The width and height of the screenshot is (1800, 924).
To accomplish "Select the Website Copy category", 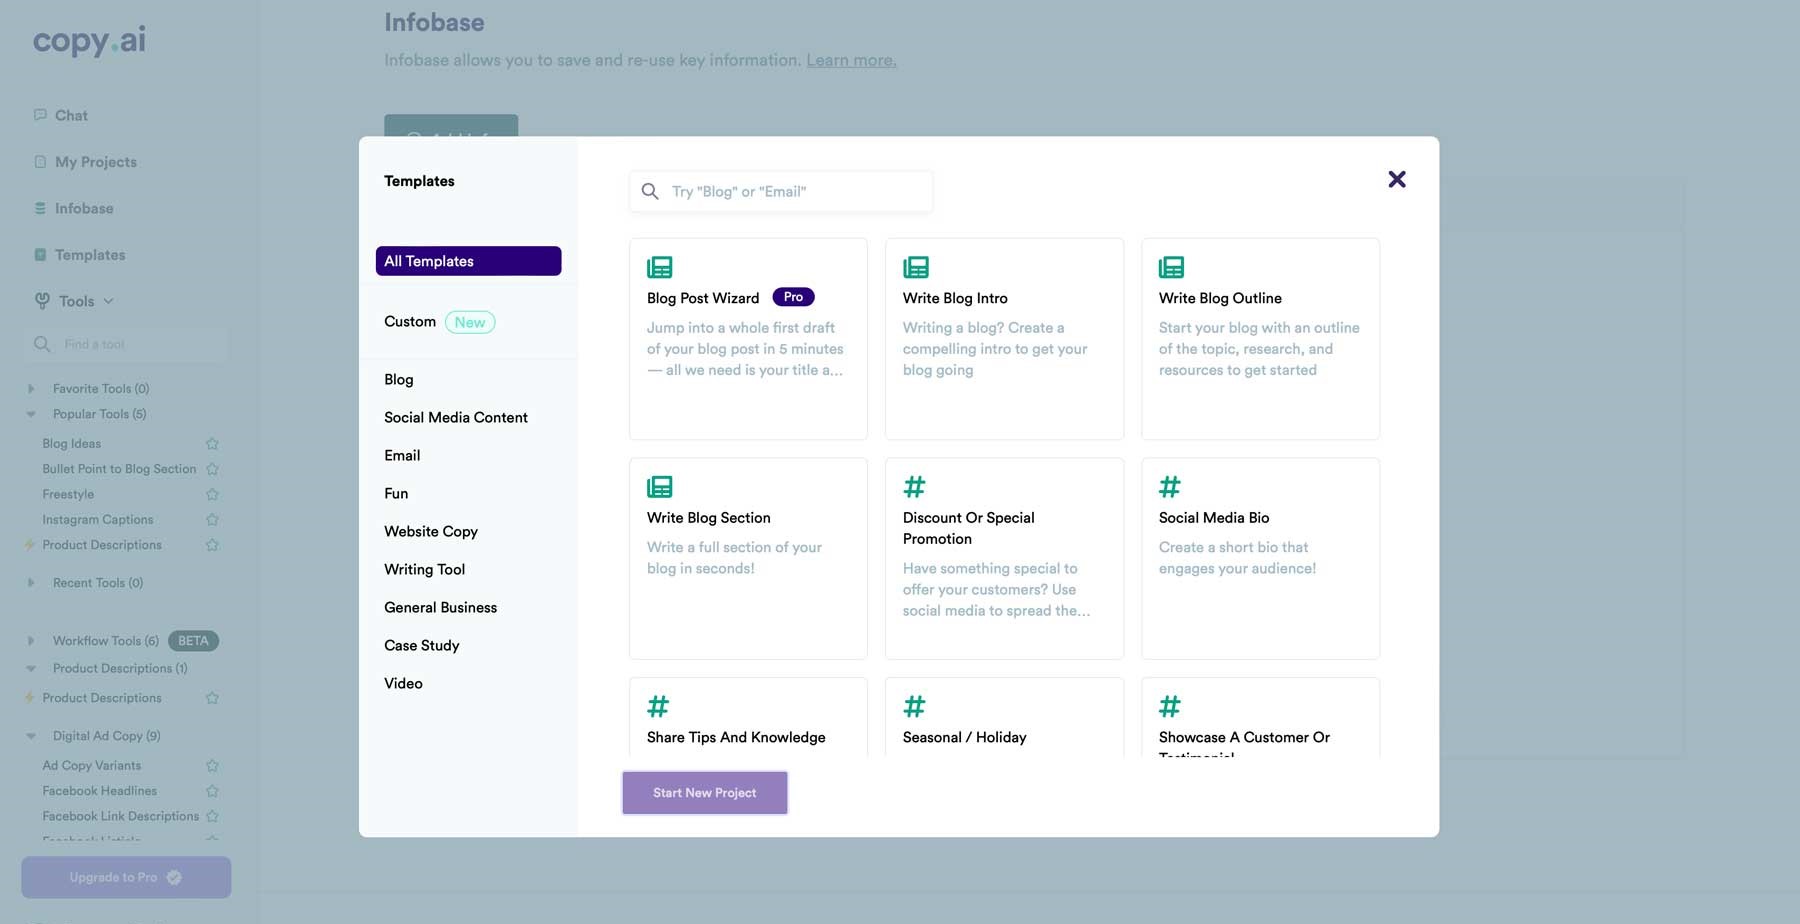I will click(430, 531).
